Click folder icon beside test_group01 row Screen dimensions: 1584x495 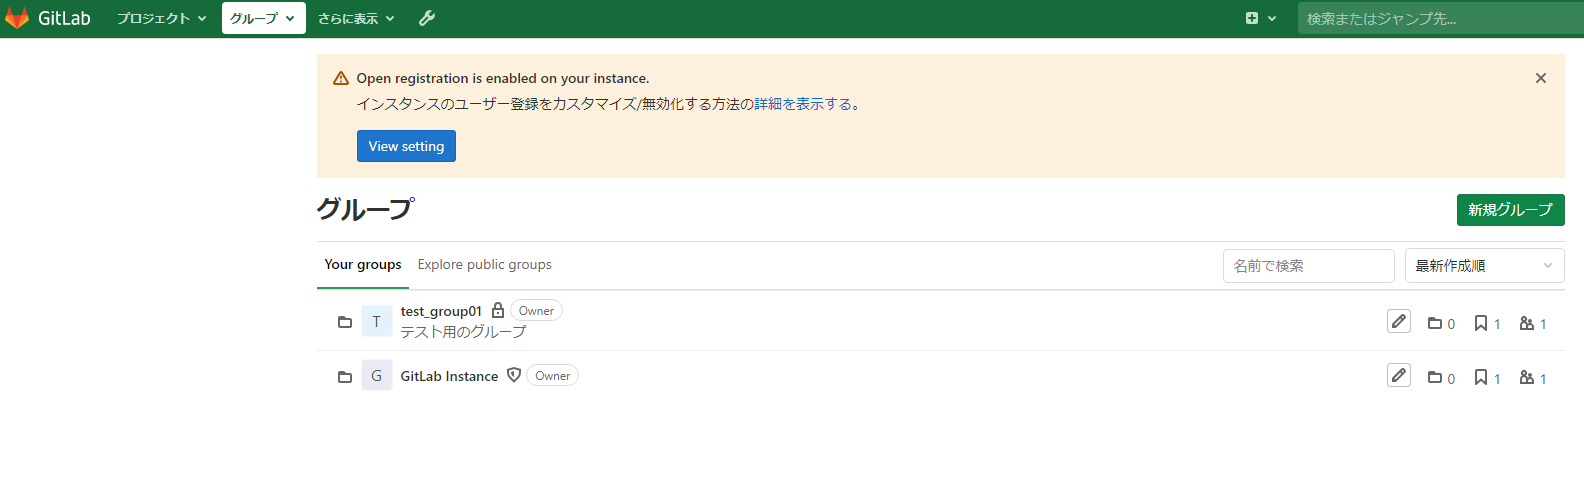(345, 322)
